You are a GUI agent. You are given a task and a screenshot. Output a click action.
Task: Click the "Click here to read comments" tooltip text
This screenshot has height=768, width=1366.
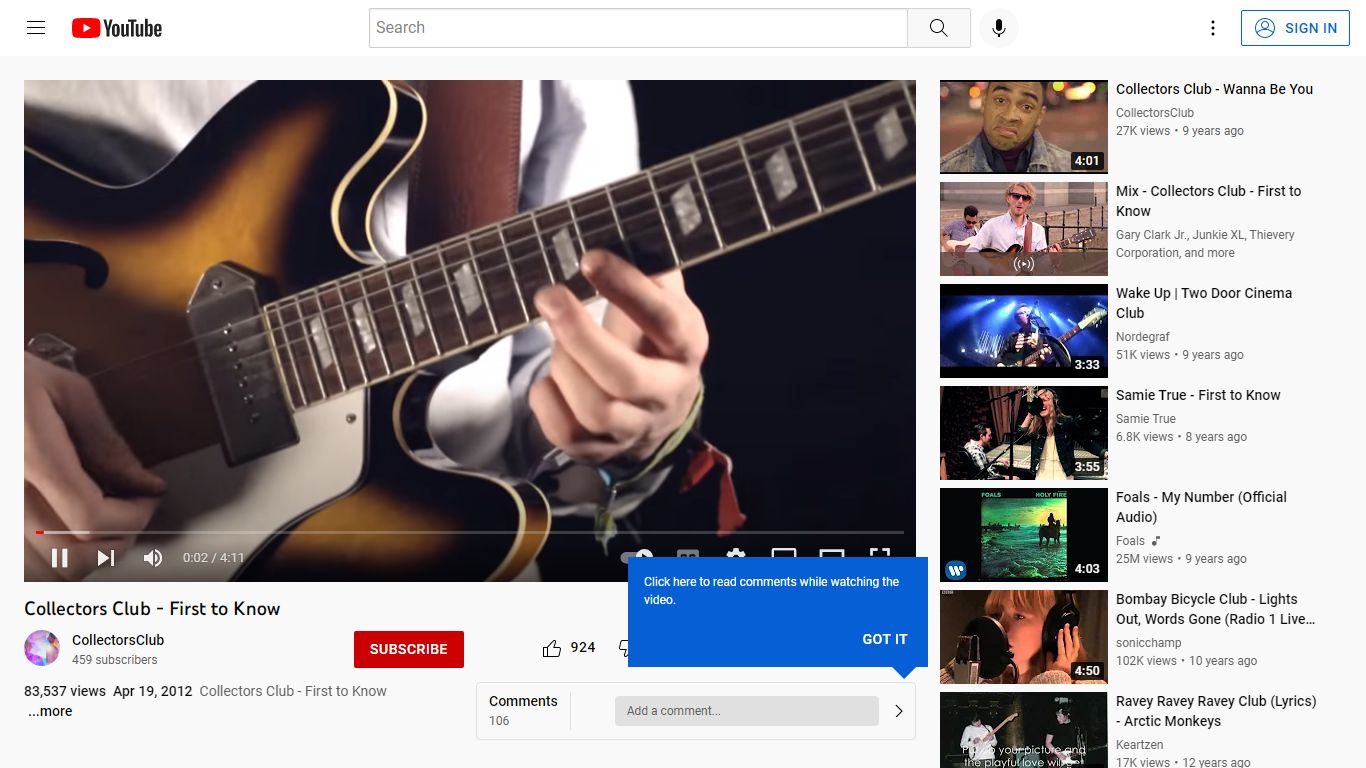point(771,591)
